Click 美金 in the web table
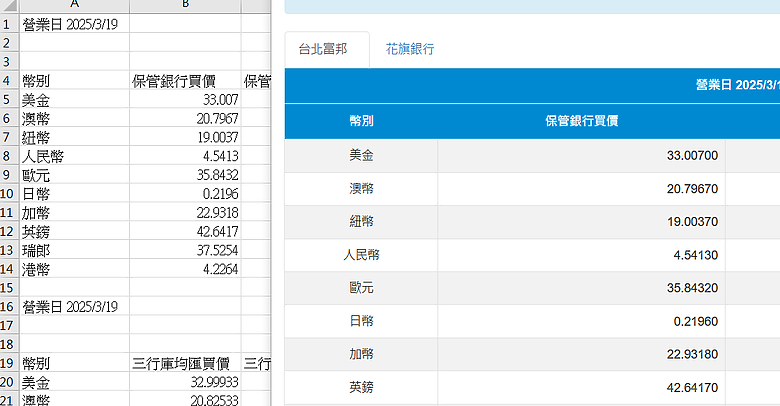 pyautogui.click(x=361, y=155)
